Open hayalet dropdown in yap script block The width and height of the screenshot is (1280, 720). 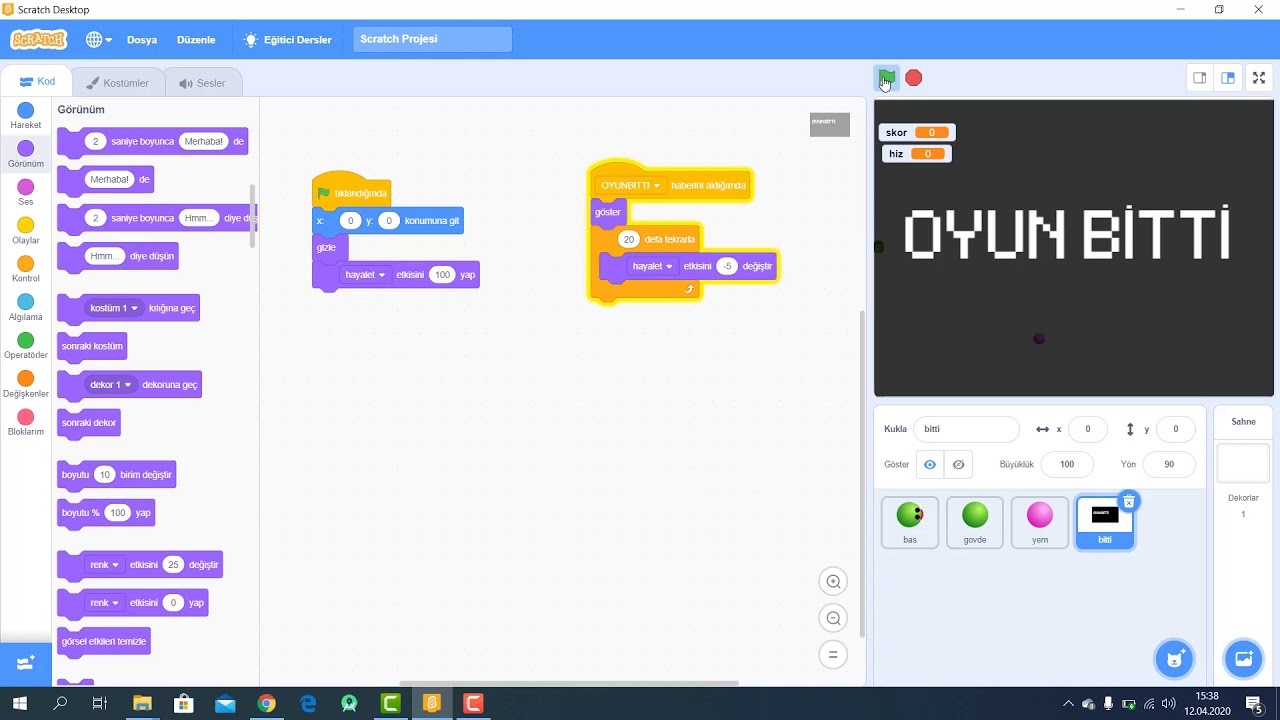coord(366,275)
